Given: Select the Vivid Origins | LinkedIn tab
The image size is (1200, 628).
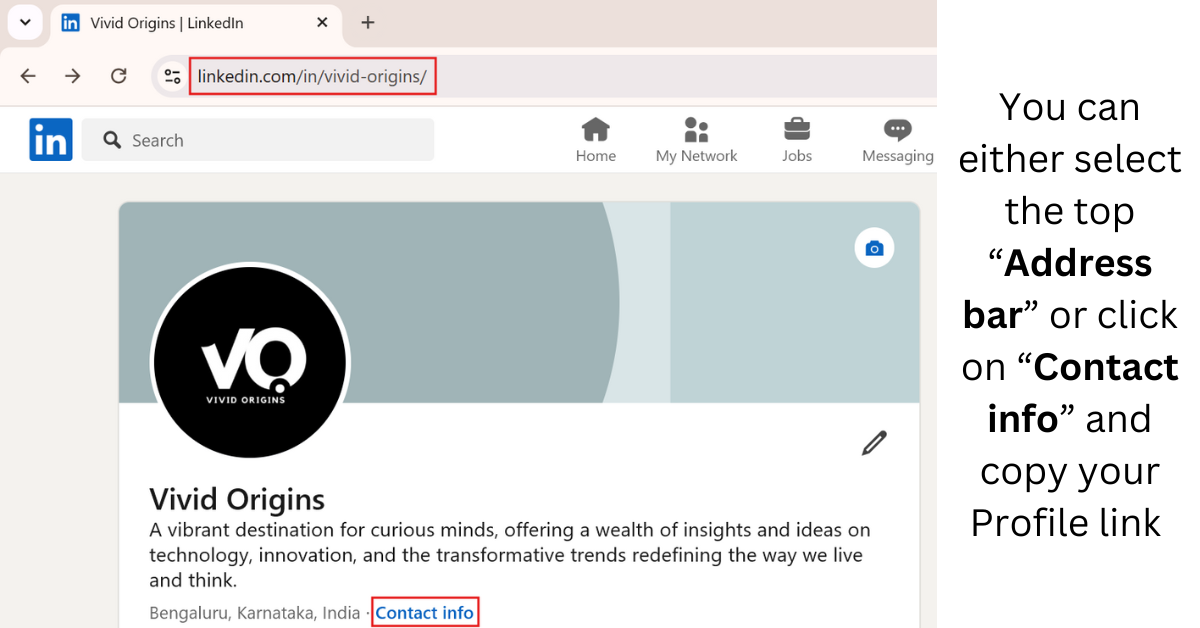Looking at the screenshot, I should [x=196, y=23].
